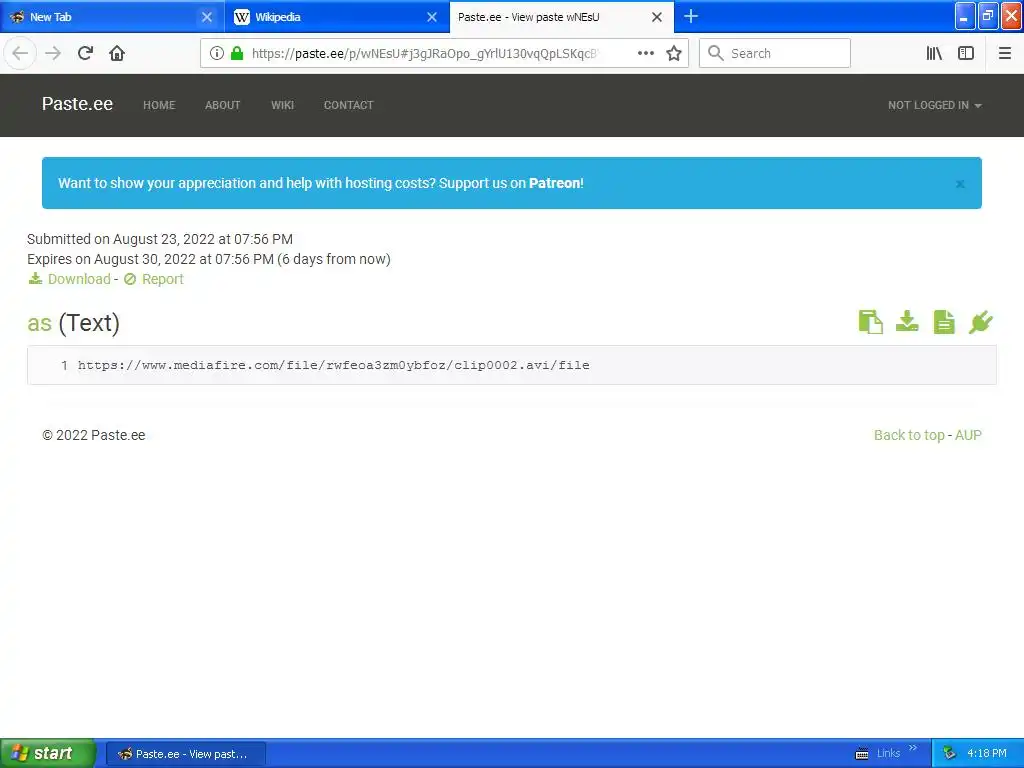Open CONTACT in Paste.ee navbar

(349, 105)
